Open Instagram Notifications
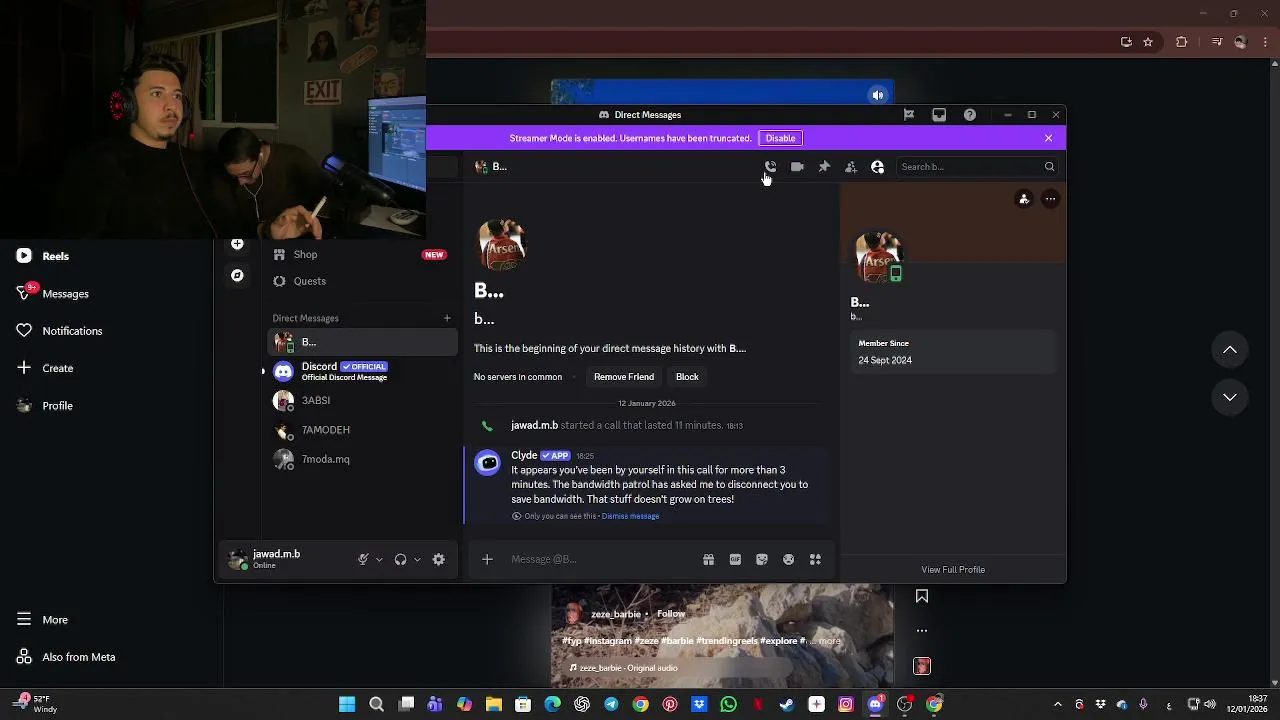1280x720 pixels. (60, 331)
